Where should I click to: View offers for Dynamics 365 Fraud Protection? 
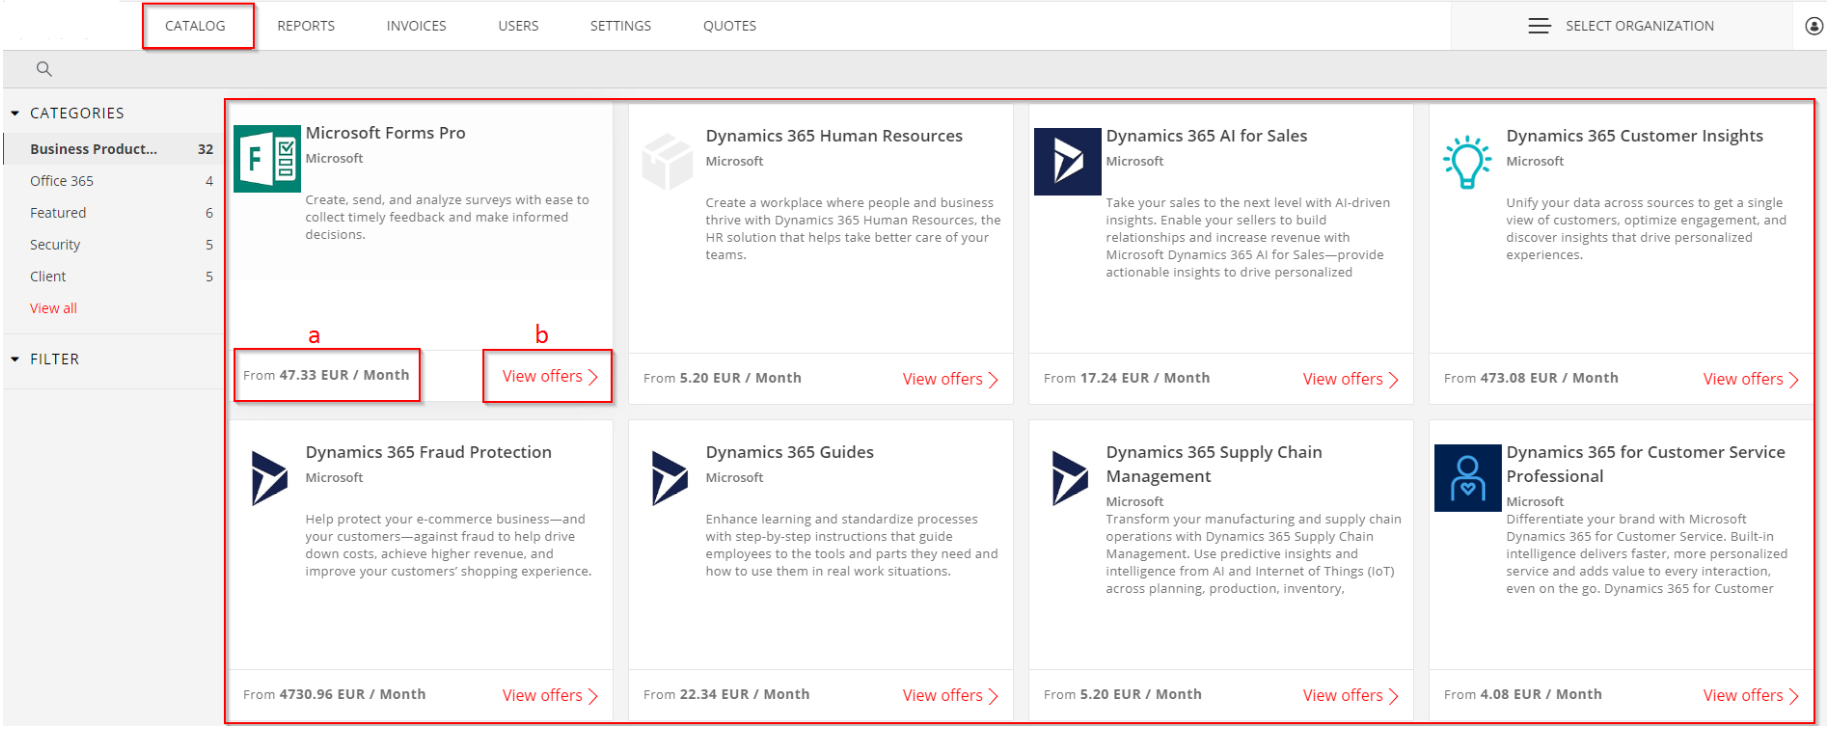point(549,695)
